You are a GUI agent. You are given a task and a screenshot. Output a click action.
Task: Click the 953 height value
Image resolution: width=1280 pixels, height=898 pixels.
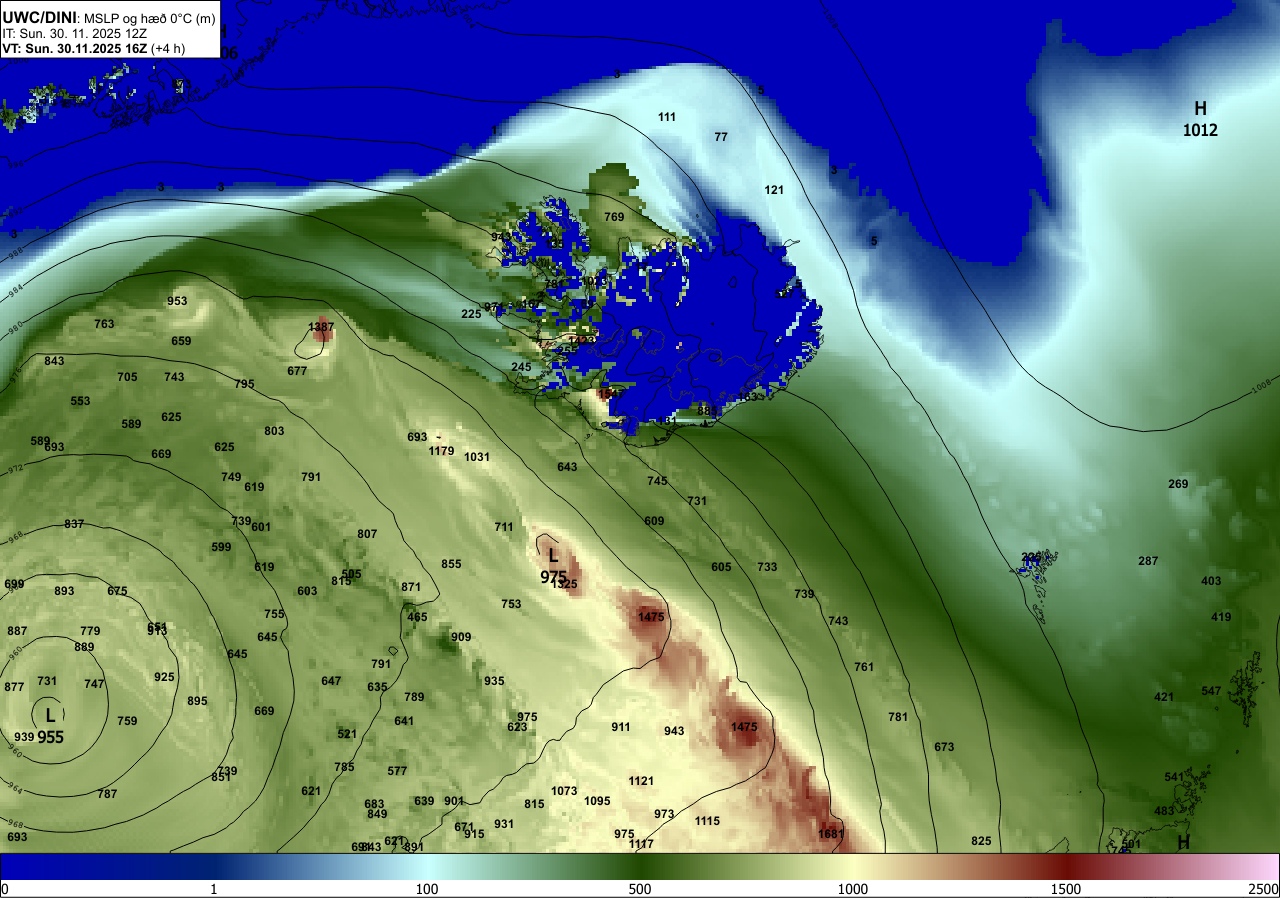[x=177, y=301]
